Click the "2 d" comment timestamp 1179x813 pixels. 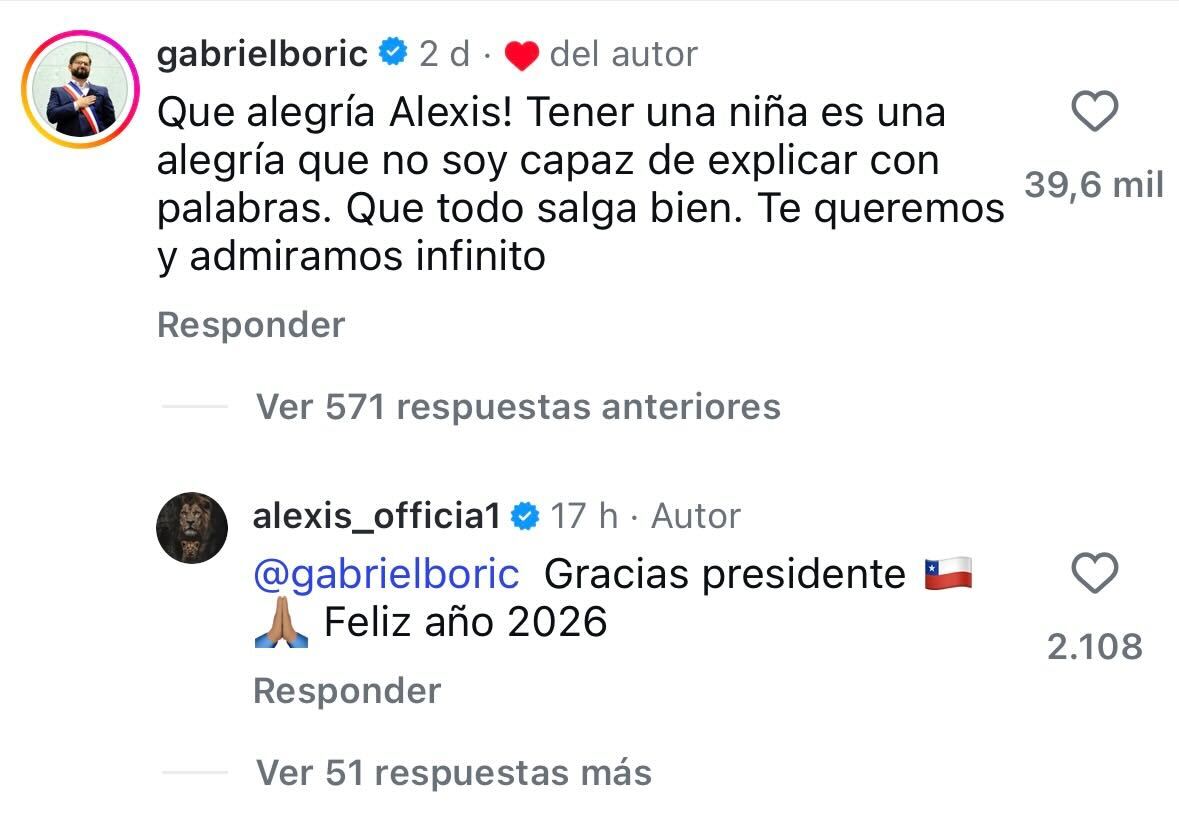click(444, 53)
